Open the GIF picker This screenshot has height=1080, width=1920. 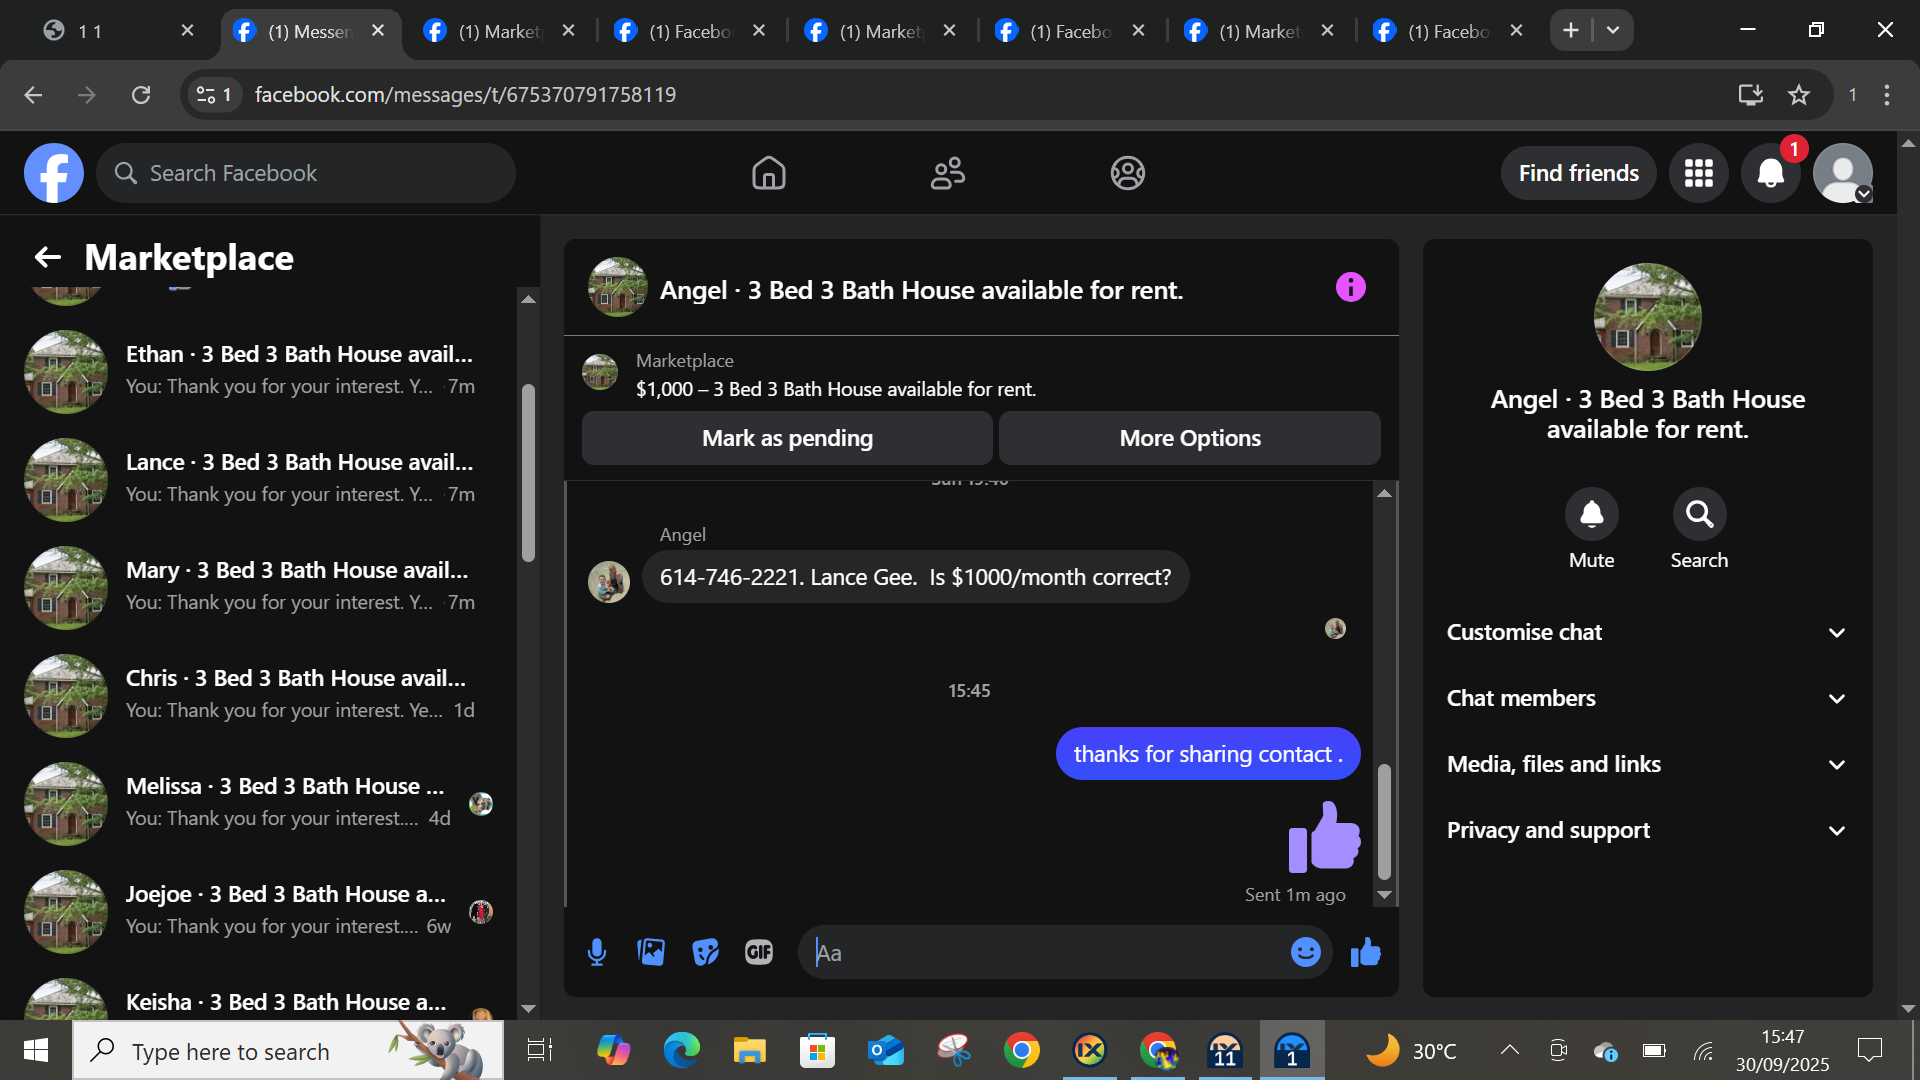(759, 953)
